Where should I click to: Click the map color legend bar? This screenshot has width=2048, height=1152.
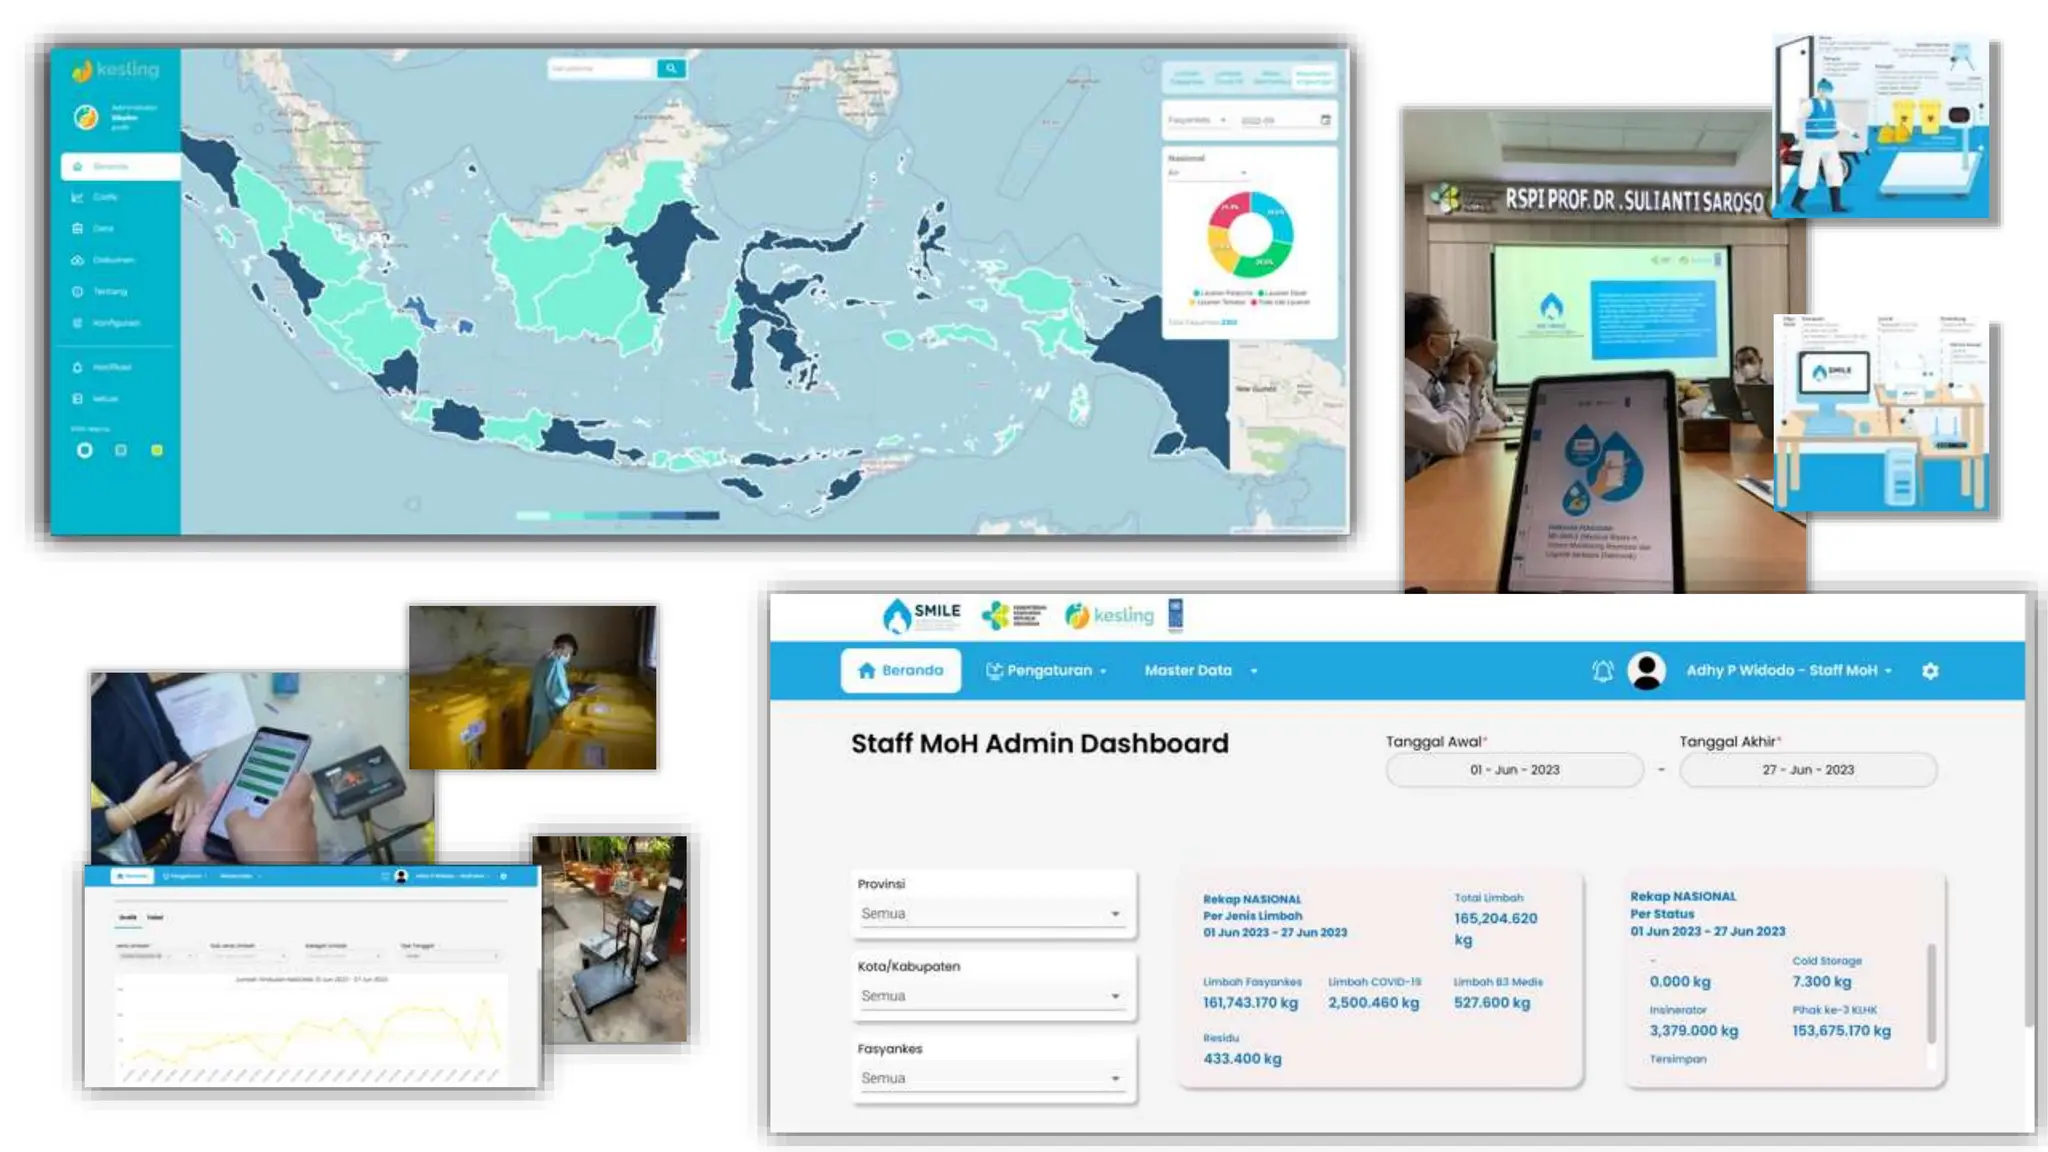pyautogui.click(x=617, y=515)
